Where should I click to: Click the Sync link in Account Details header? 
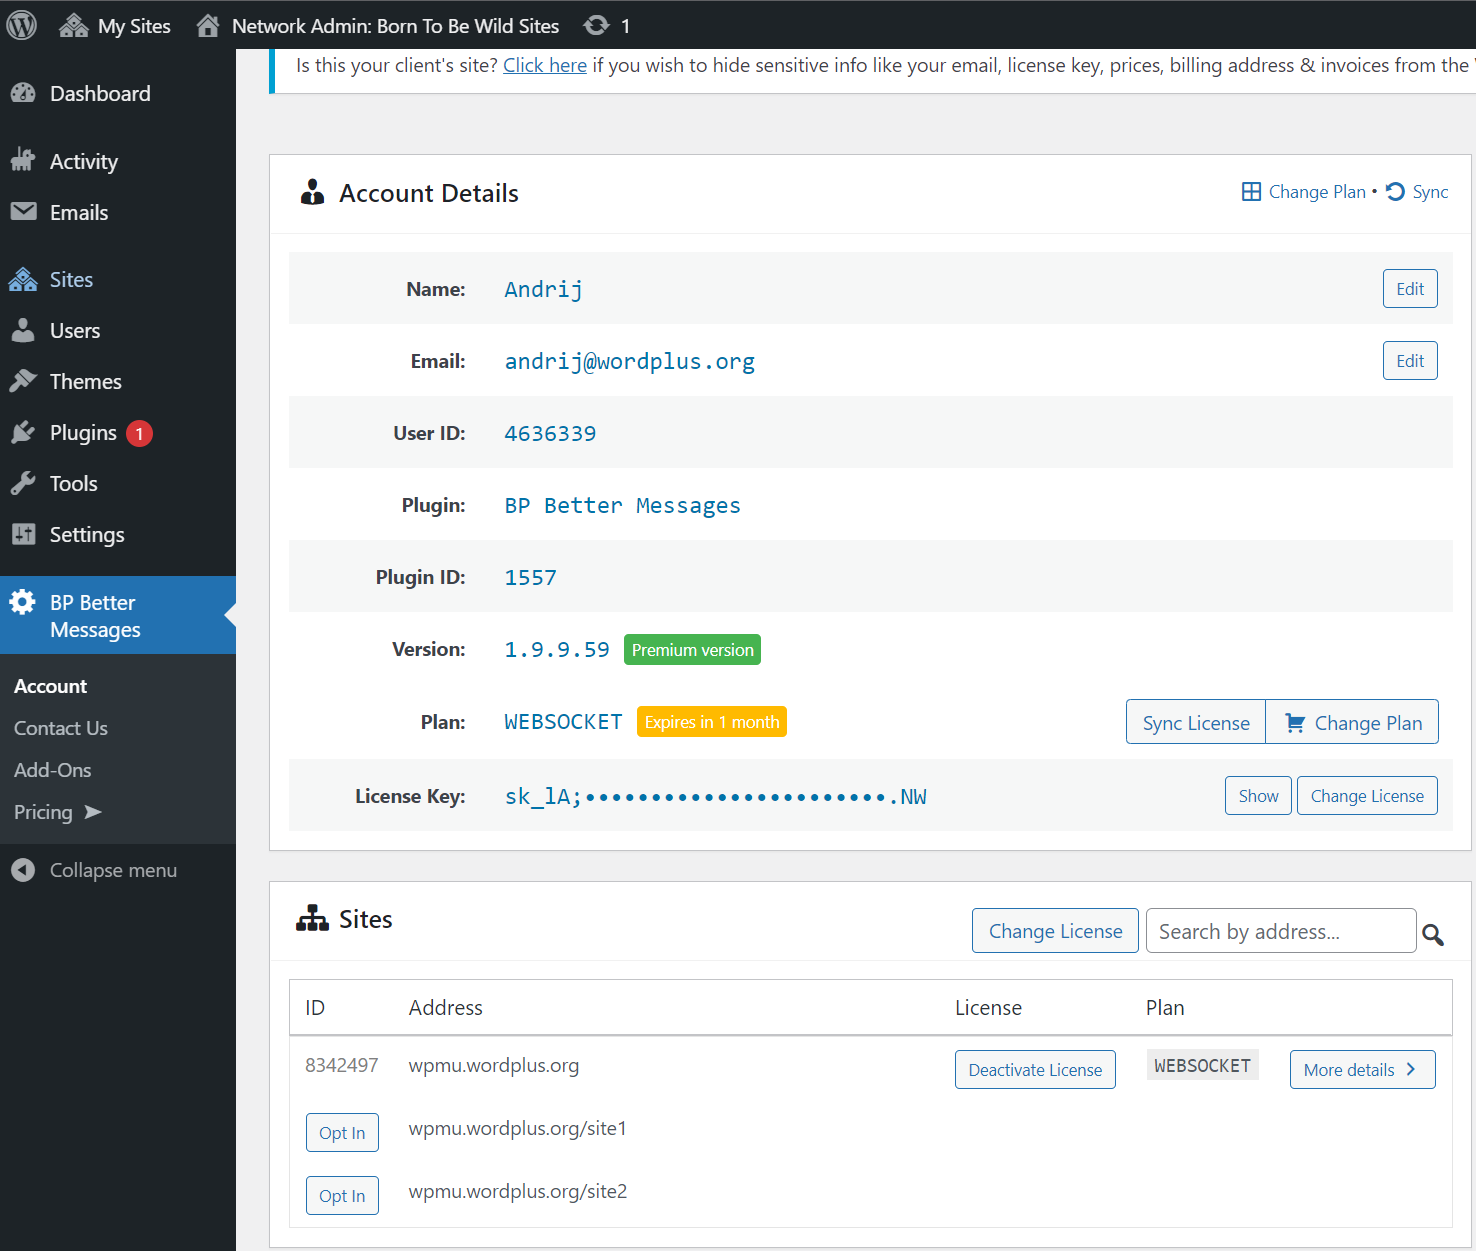(1430, 192)
